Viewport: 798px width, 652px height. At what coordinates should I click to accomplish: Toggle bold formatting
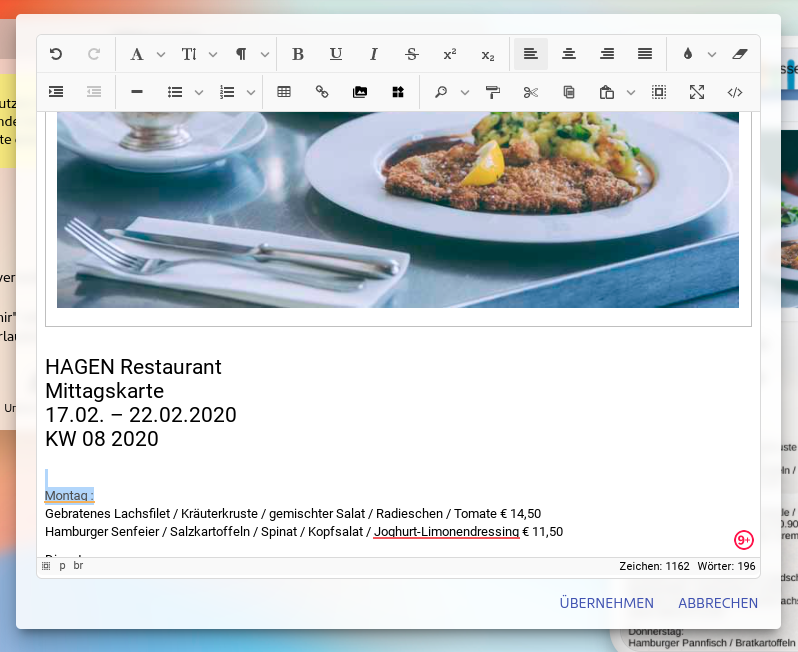[298, 54]
